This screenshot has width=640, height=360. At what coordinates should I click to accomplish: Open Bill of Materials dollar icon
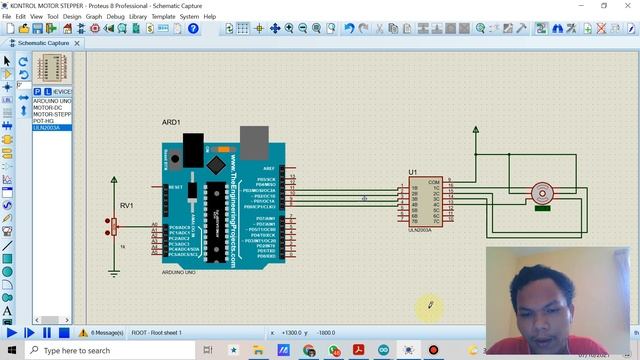point(150,29)
